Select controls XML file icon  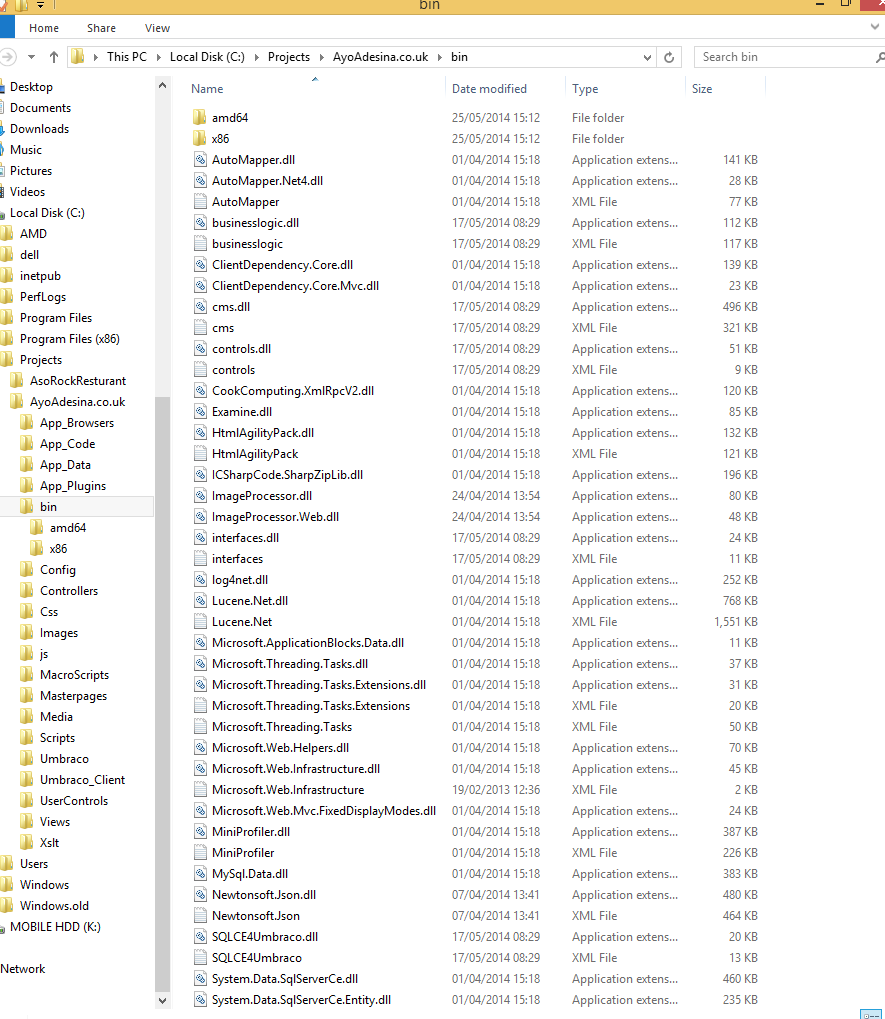[200, 370]
